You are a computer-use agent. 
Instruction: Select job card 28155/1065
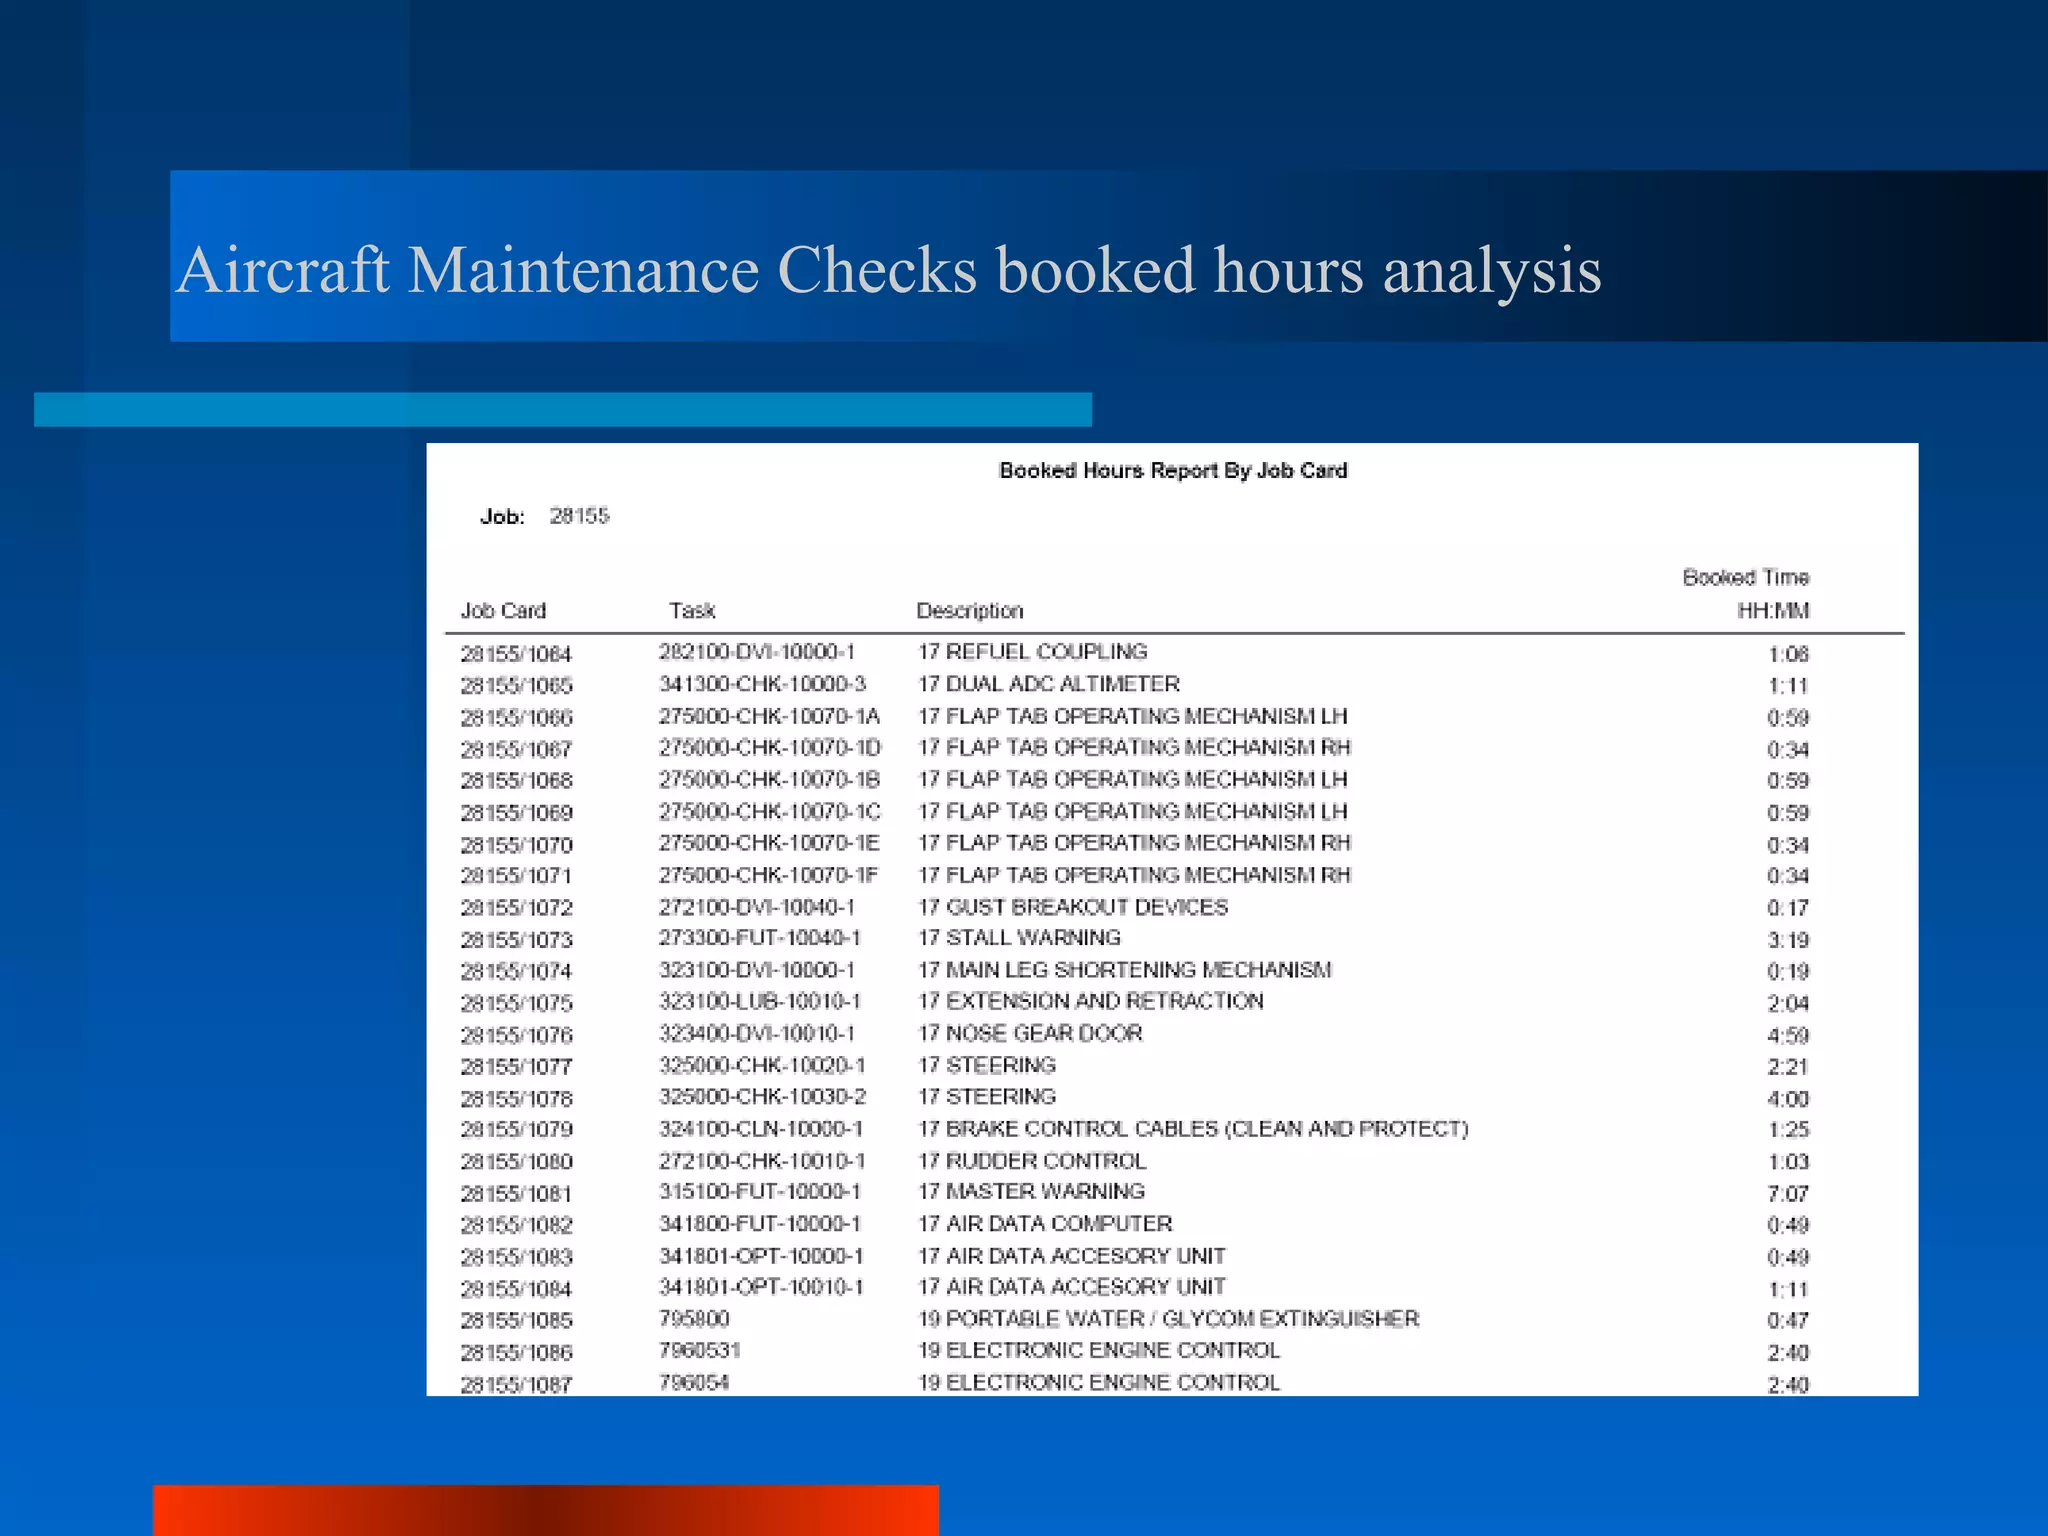[x=516, y=686]
